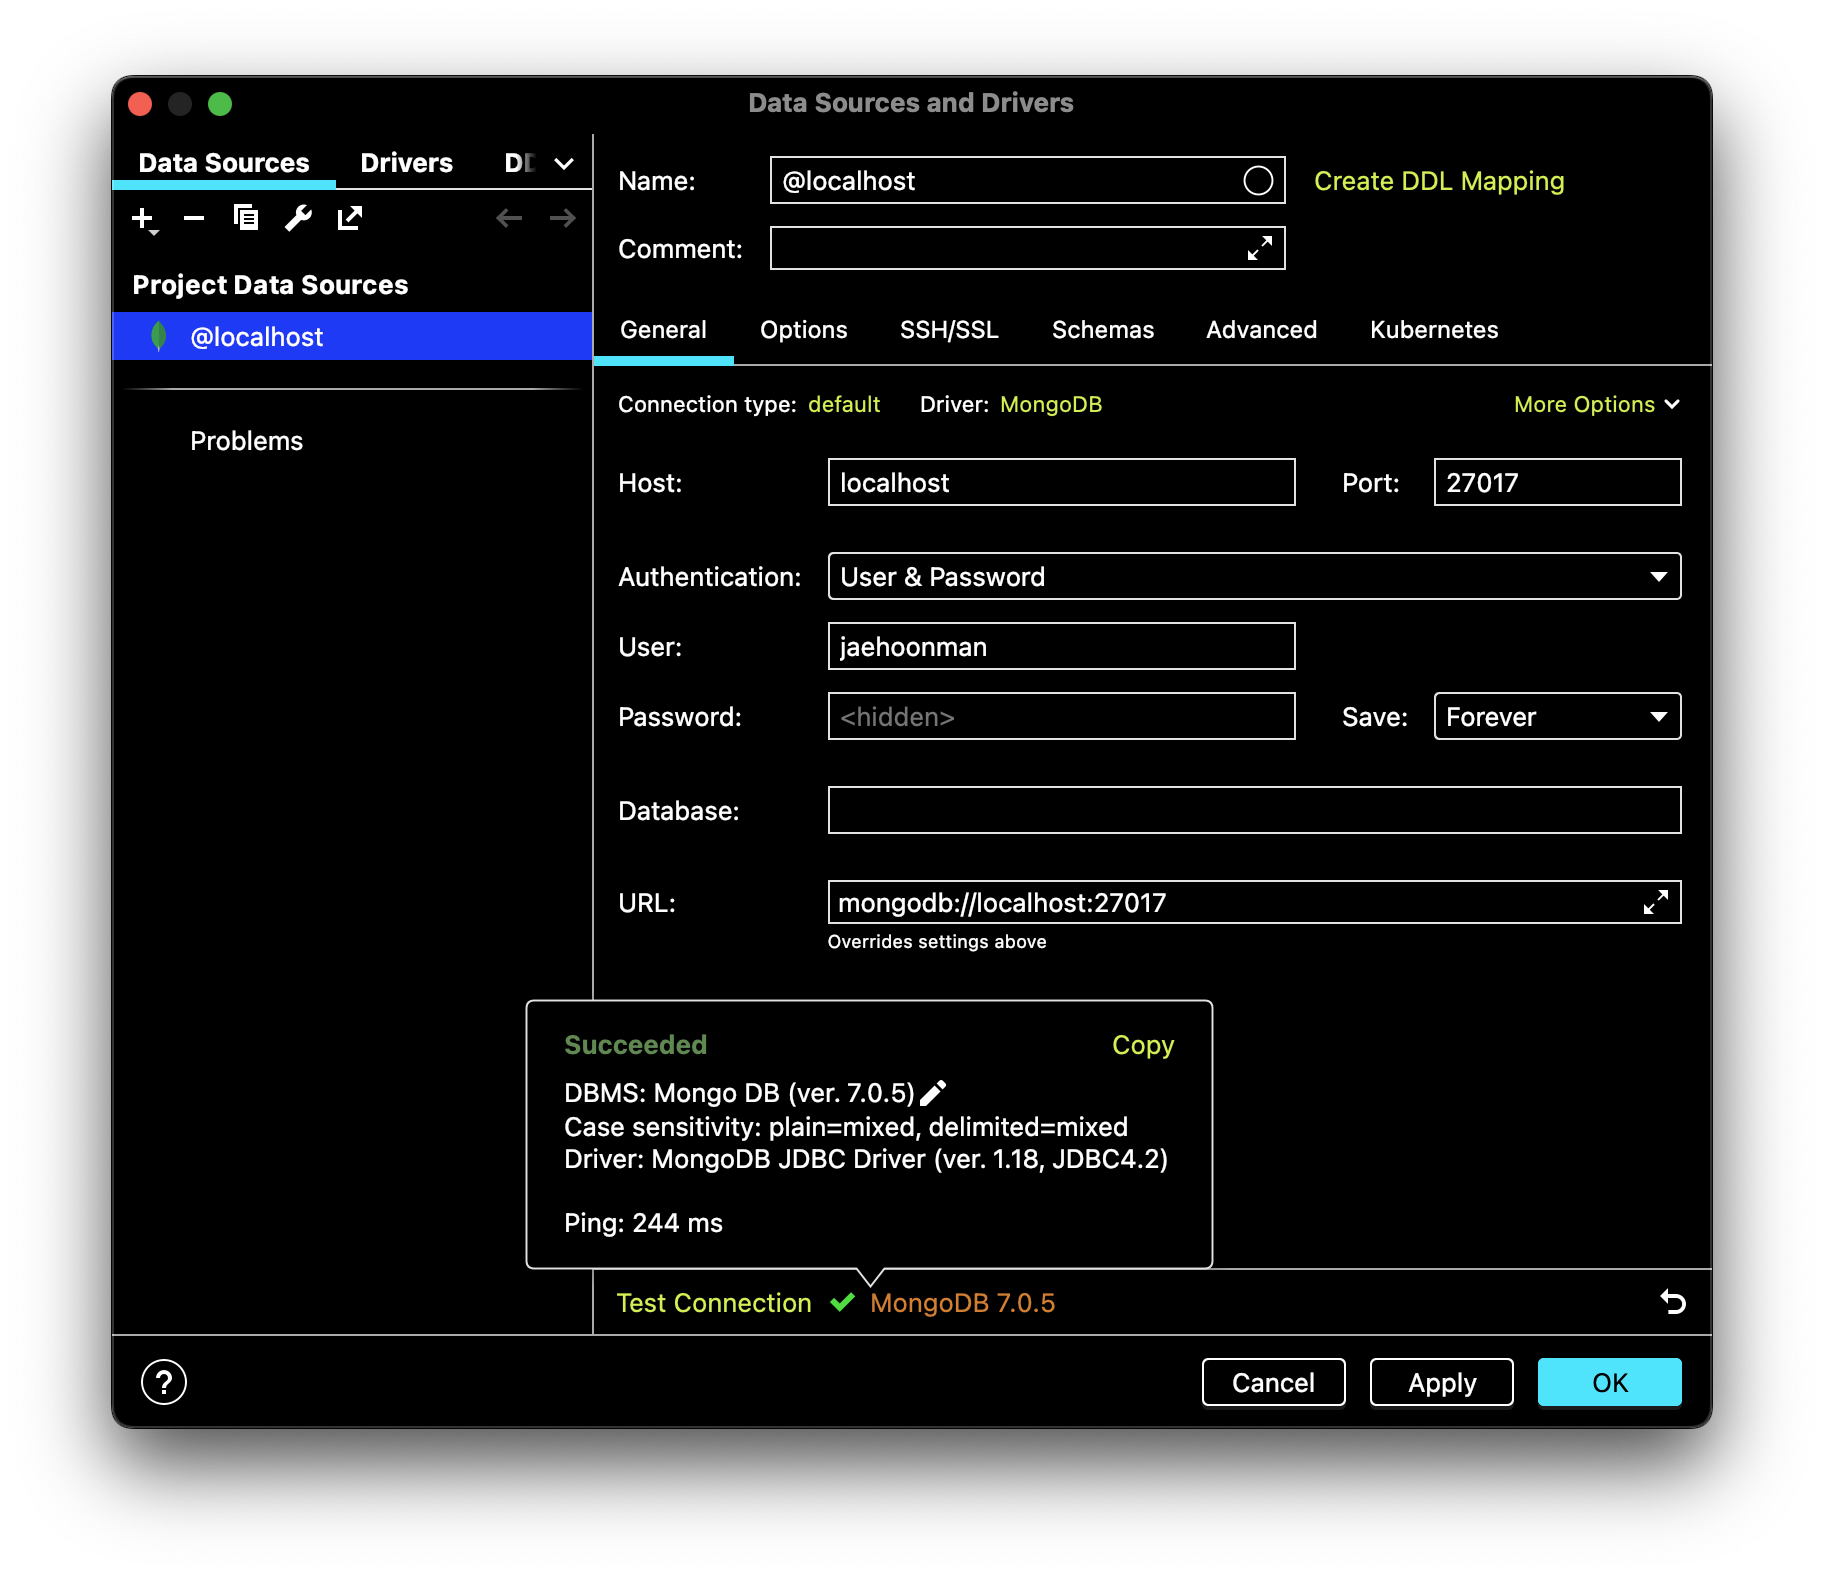Remove selected data source with minus icon
Screen dimensions: 1824x1576
point(194,218)
